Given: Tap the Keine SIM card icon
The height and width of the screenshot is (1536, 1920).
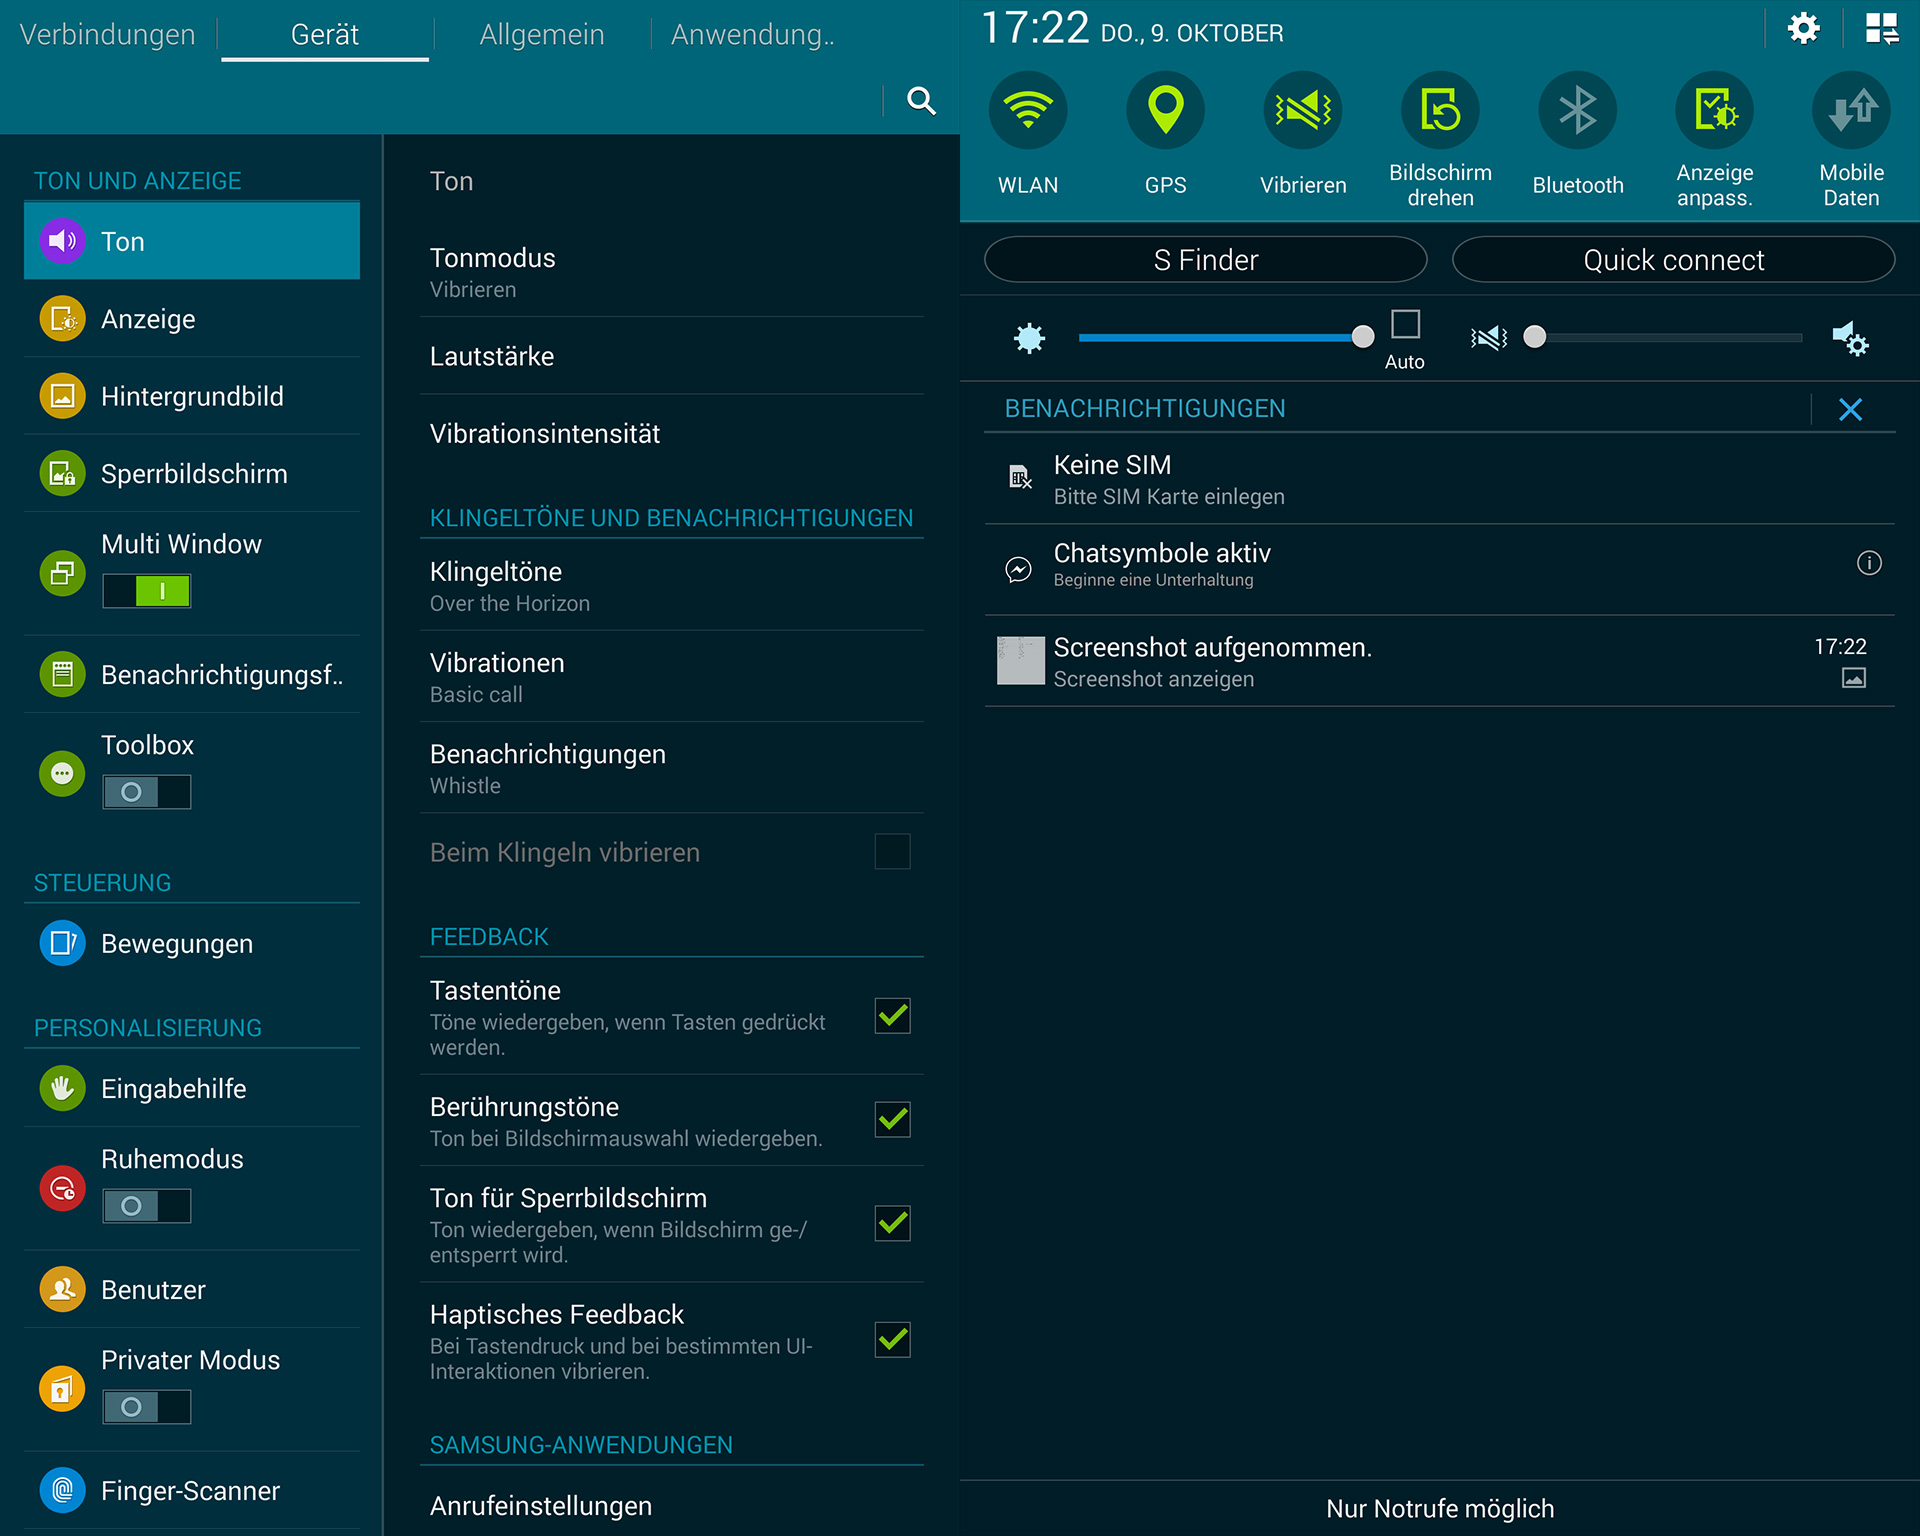Looking at the screenshot, I should point(1019,477).
